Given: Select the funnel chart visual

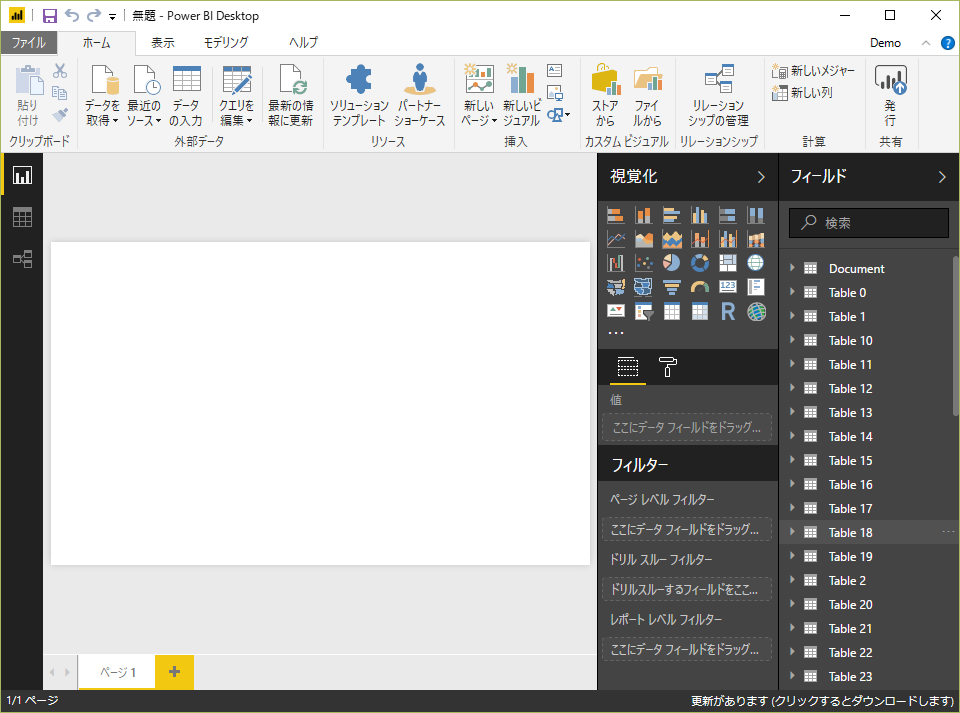Looking at the screenshot, I should pyautogui.click(x=672, y=287).
